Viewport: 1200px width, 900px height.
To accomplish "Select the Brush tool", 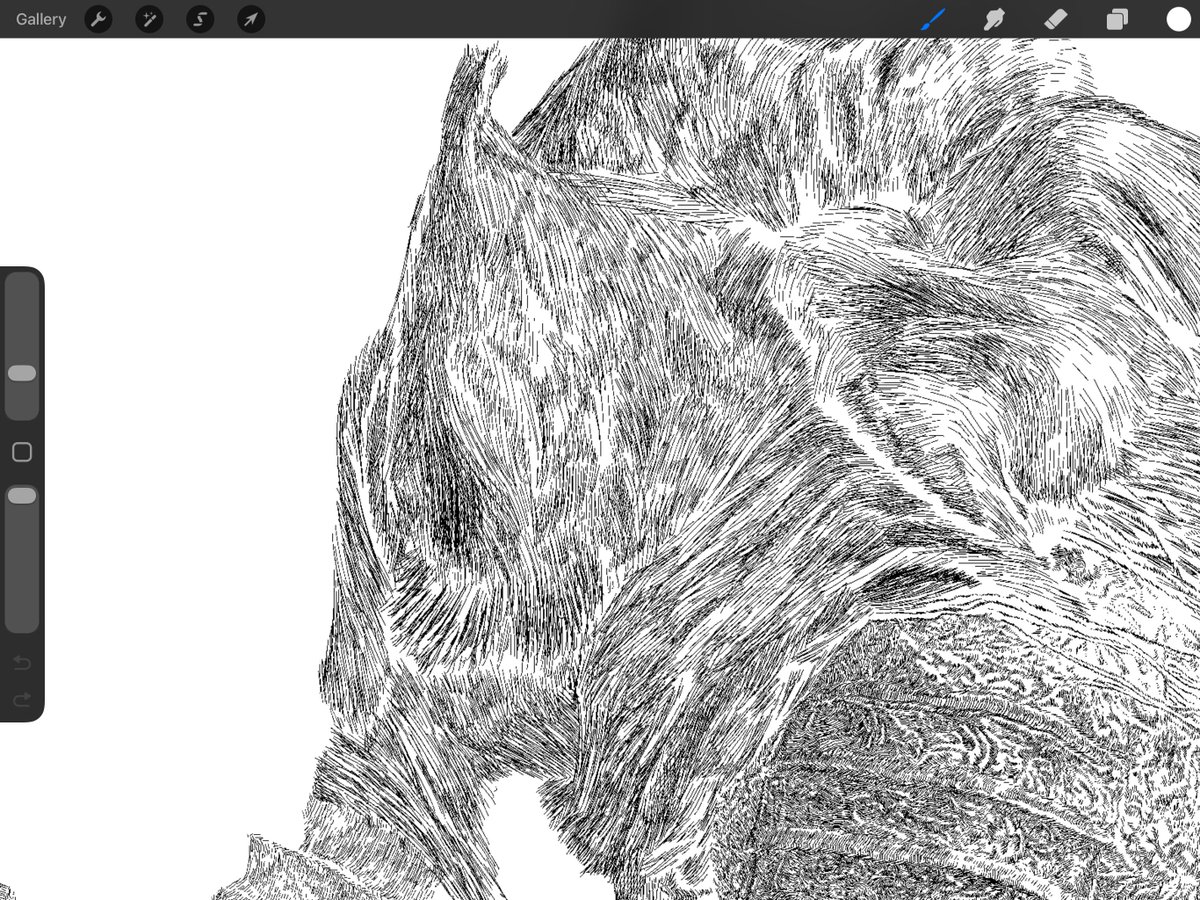I will [x=932, y=19].
